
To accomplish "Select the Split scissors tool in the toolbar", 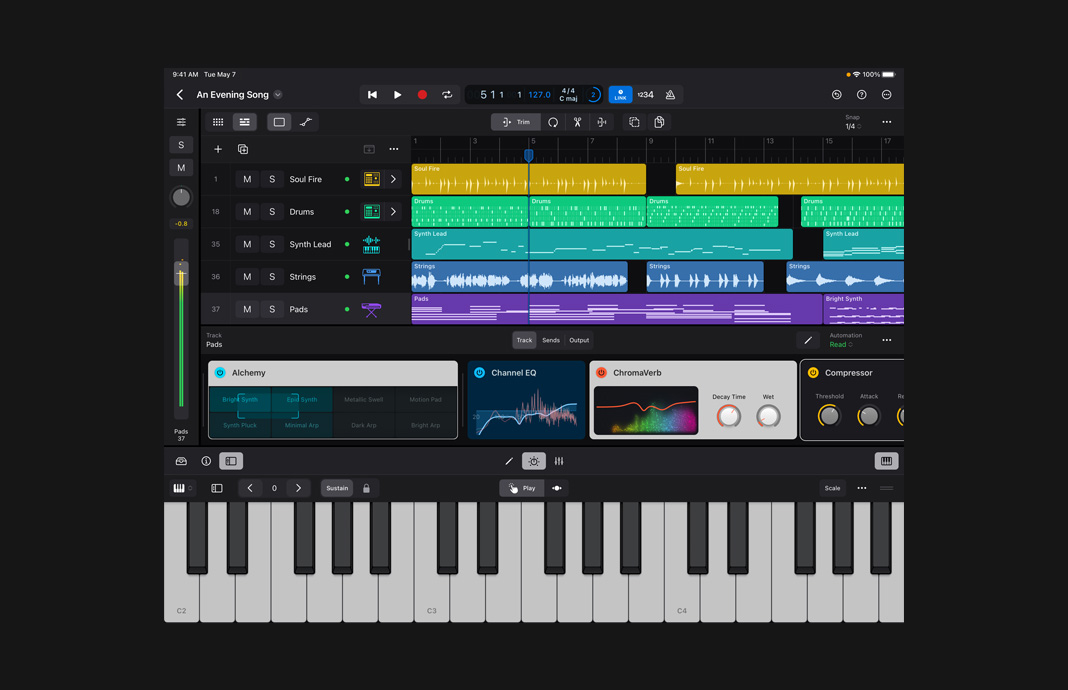I will [x=577, y=121].
